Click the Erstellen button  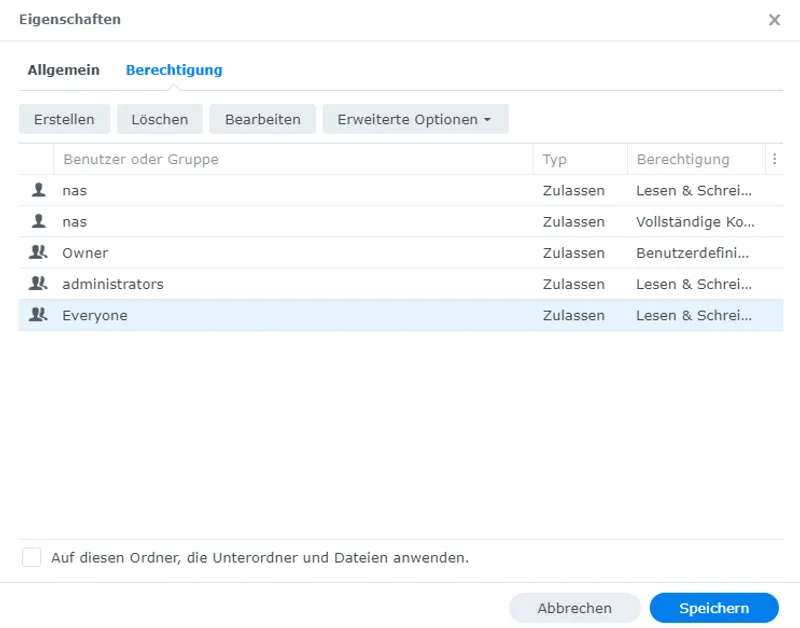pos(64,118)
